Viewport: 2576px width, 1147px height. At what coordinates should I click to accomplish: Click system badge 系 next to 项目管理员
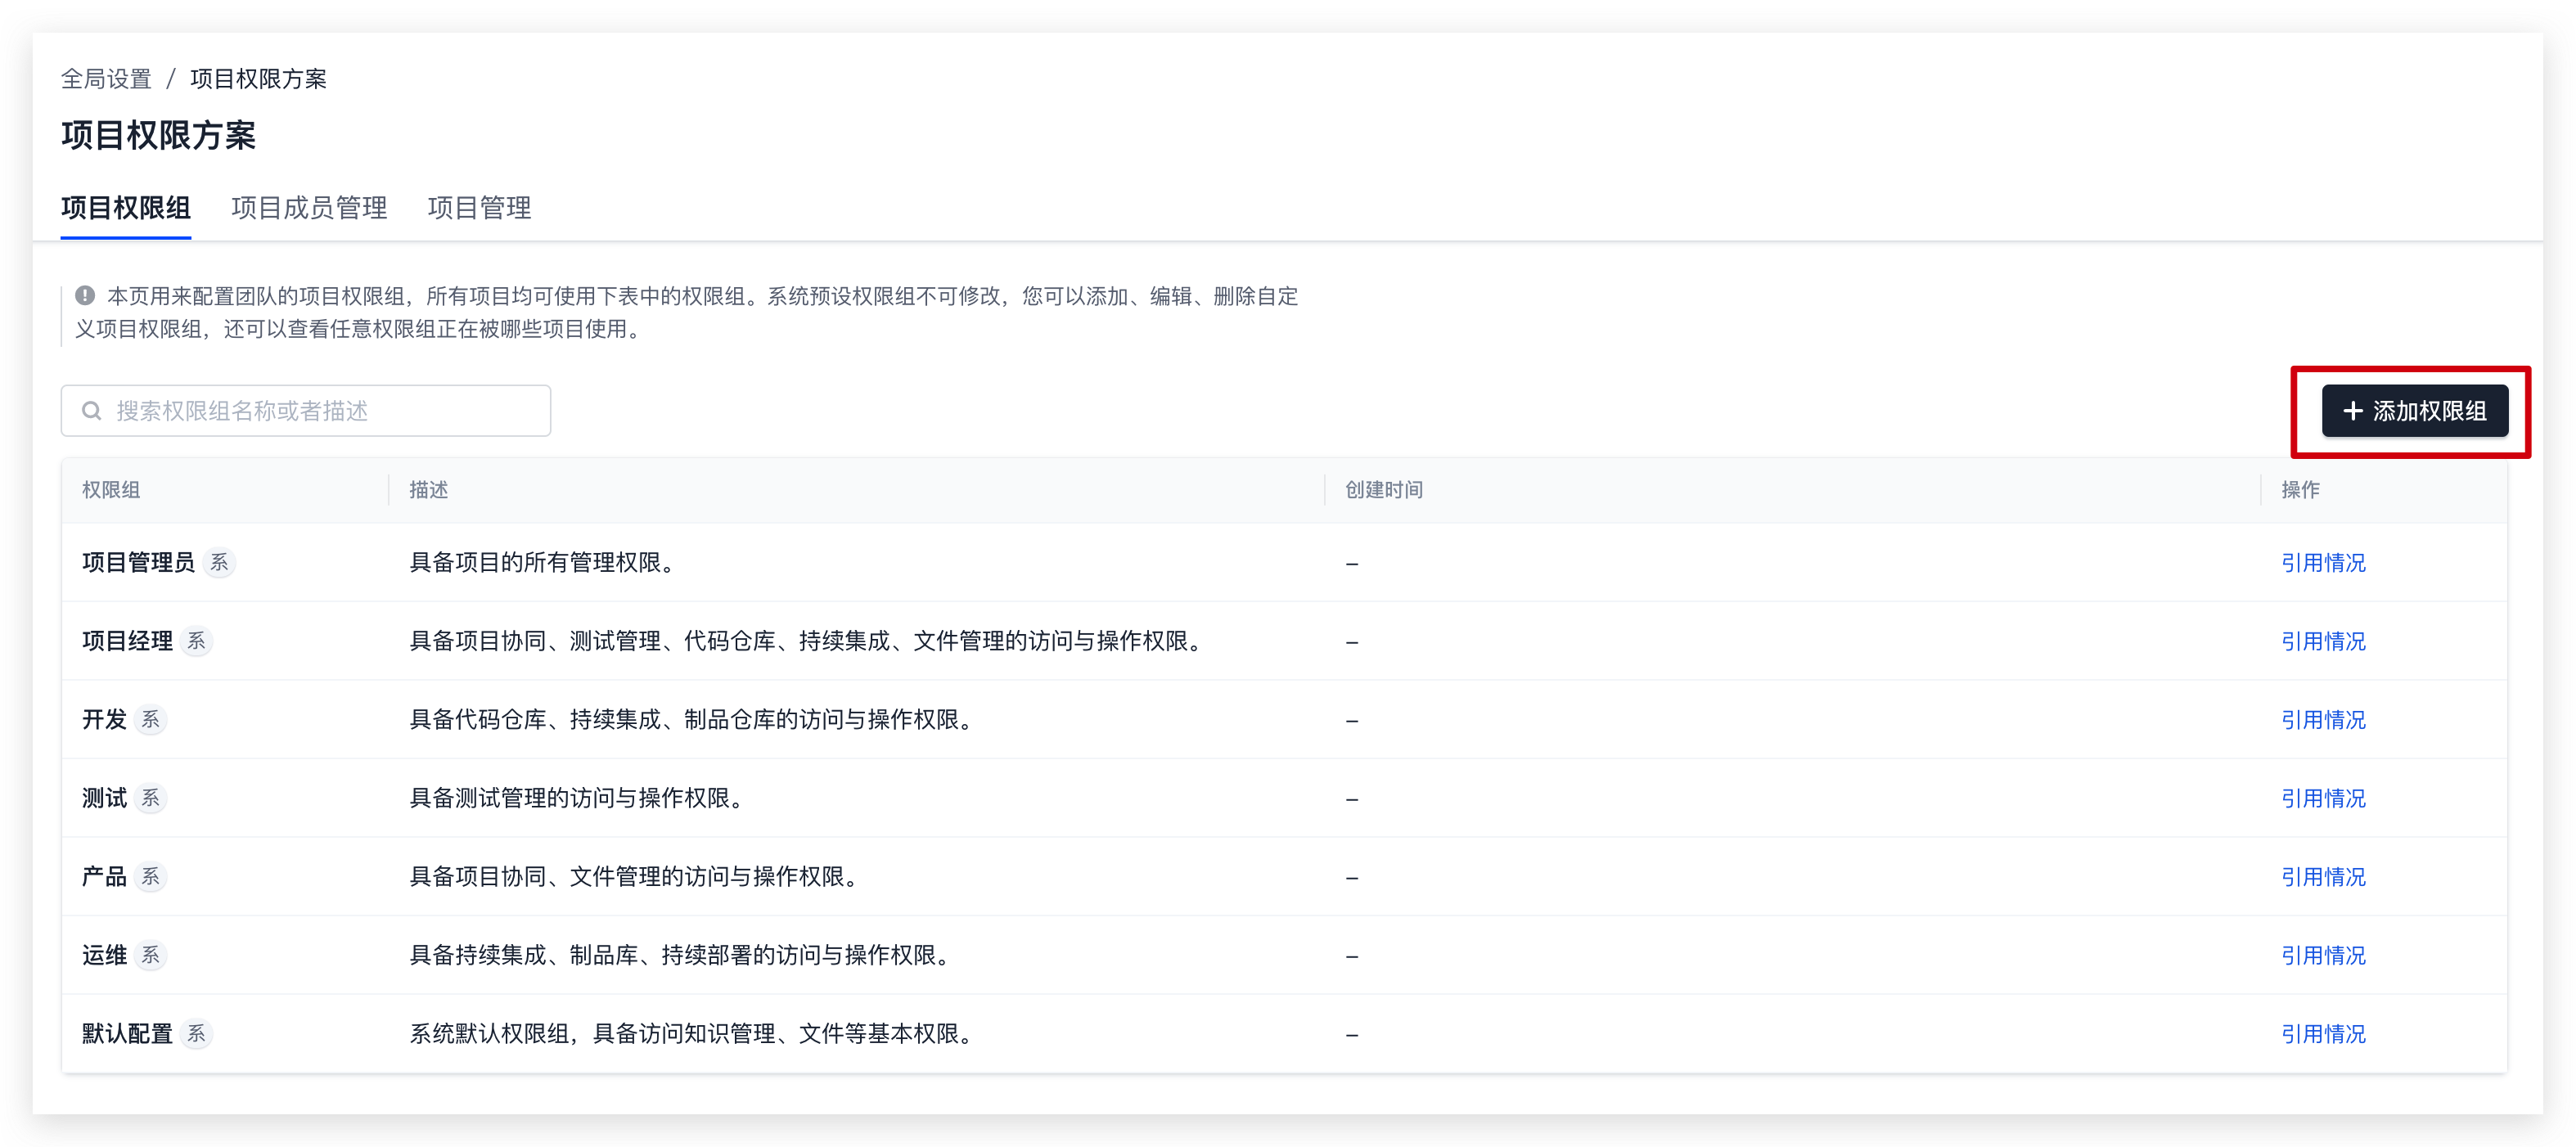click(x=219, y=563)
